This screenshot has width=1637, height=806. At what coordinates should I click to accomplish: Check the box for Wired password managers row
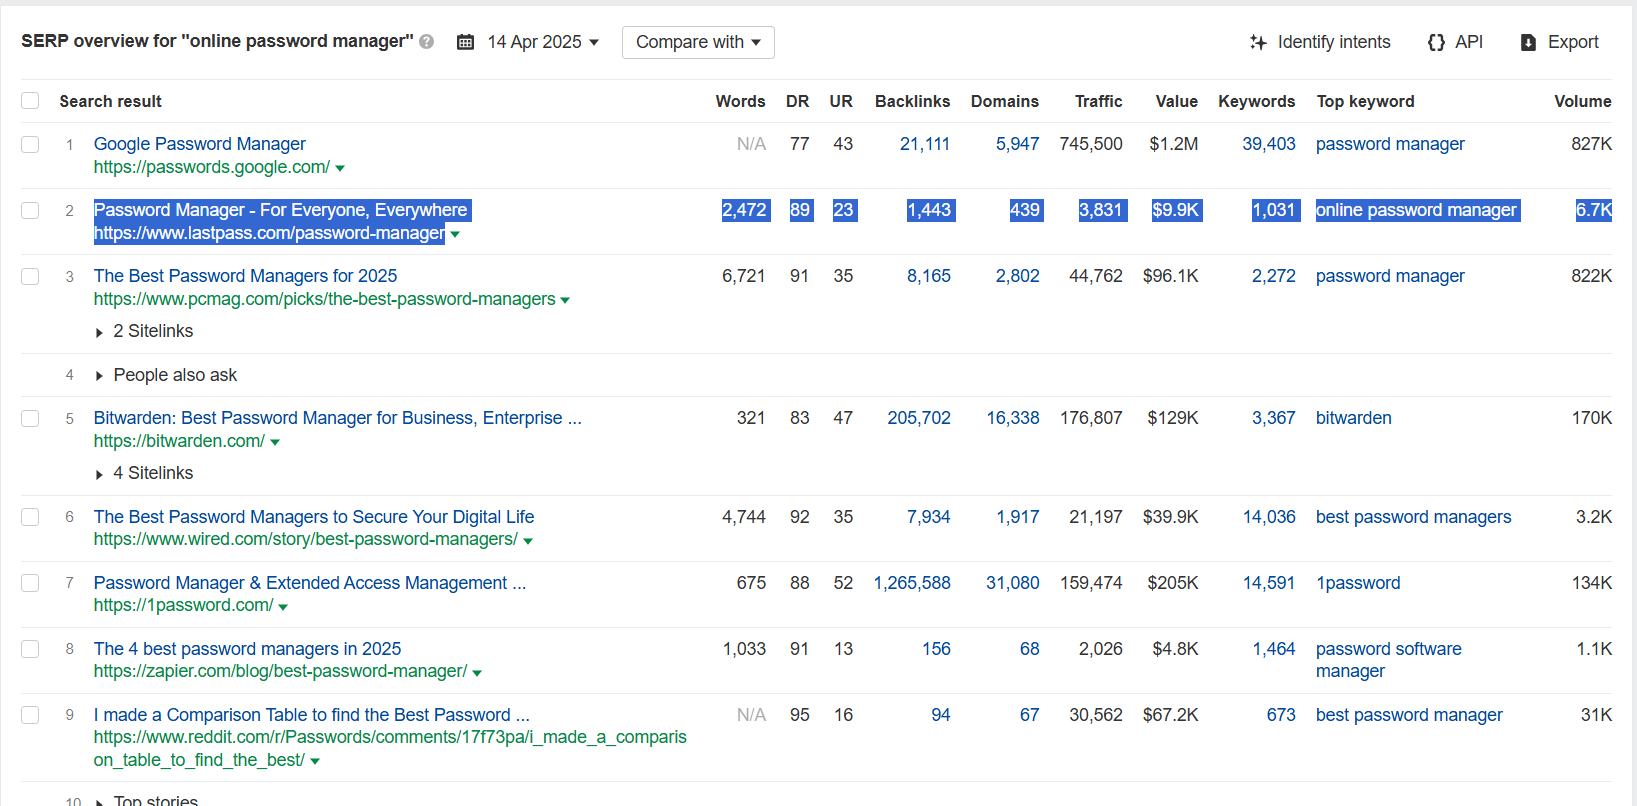pos(30,517)
